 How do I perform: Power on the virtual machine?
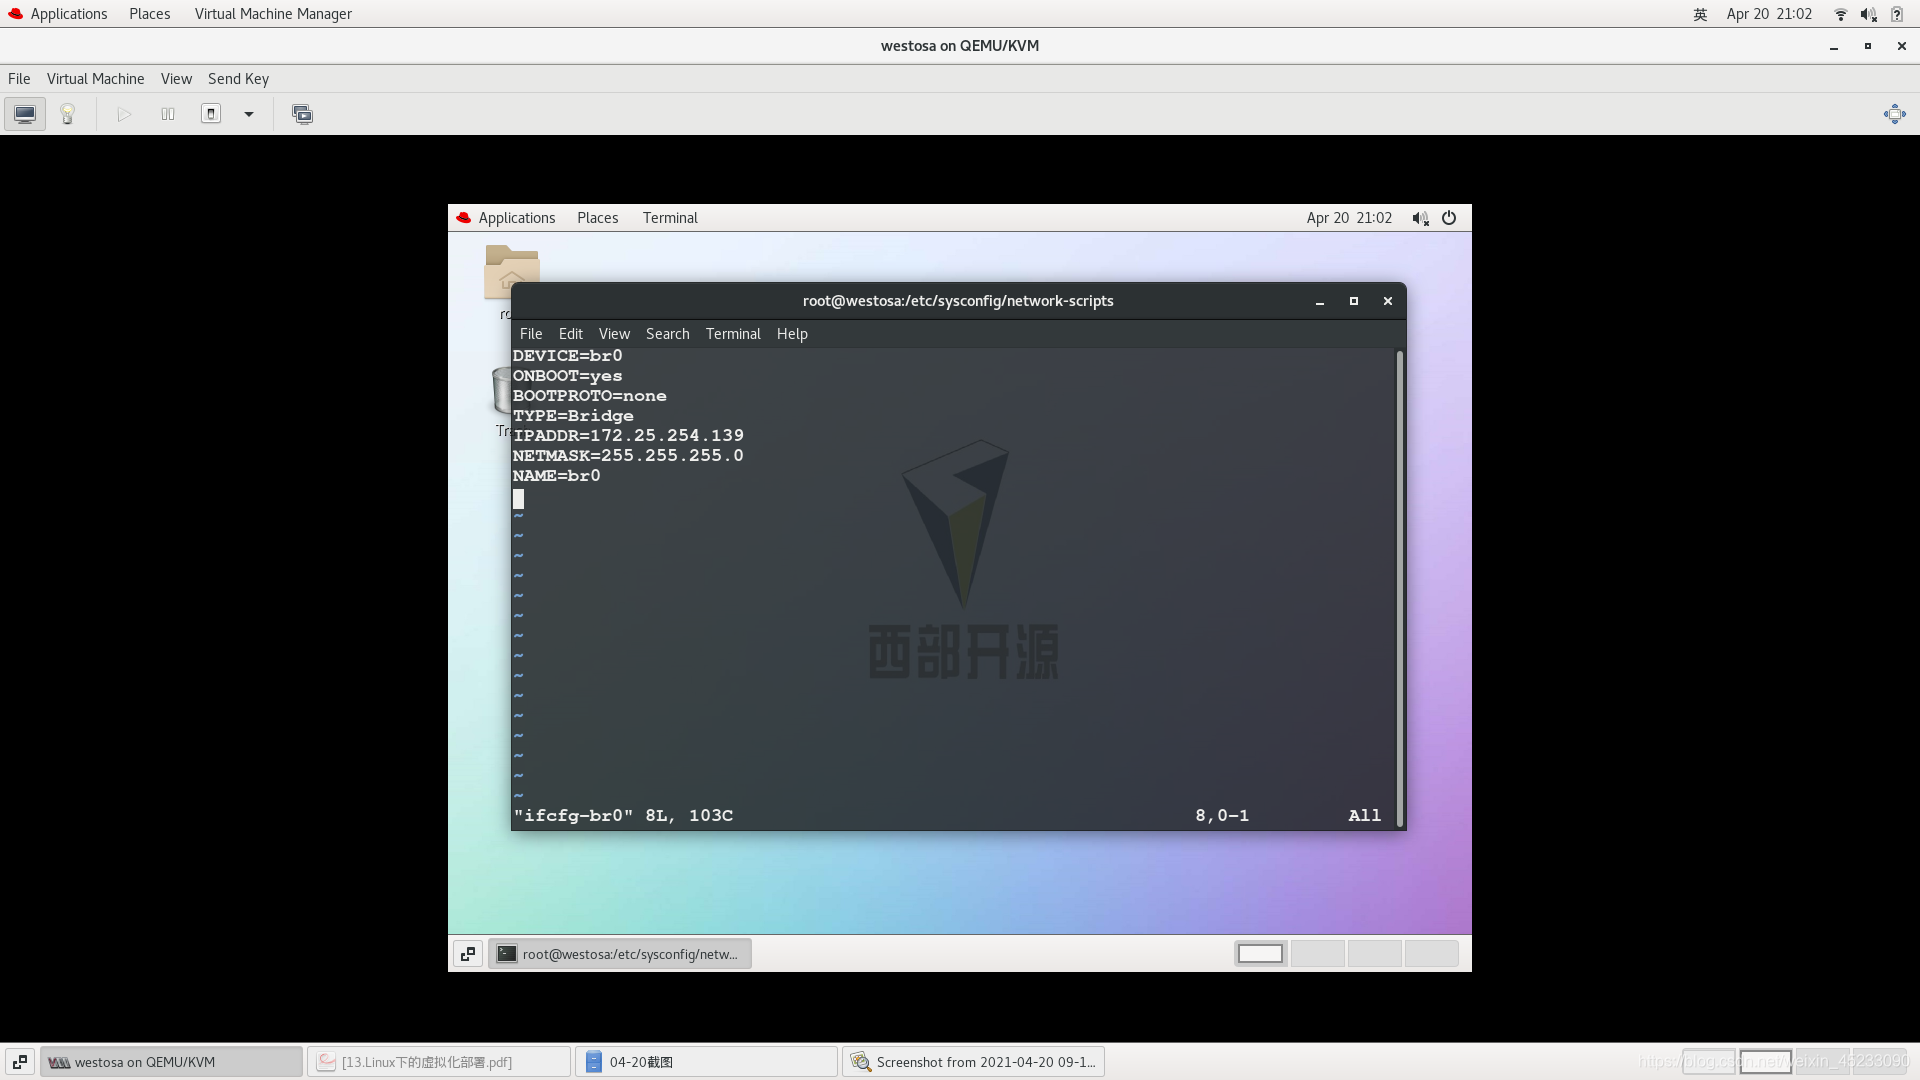[x=124, y=114]
